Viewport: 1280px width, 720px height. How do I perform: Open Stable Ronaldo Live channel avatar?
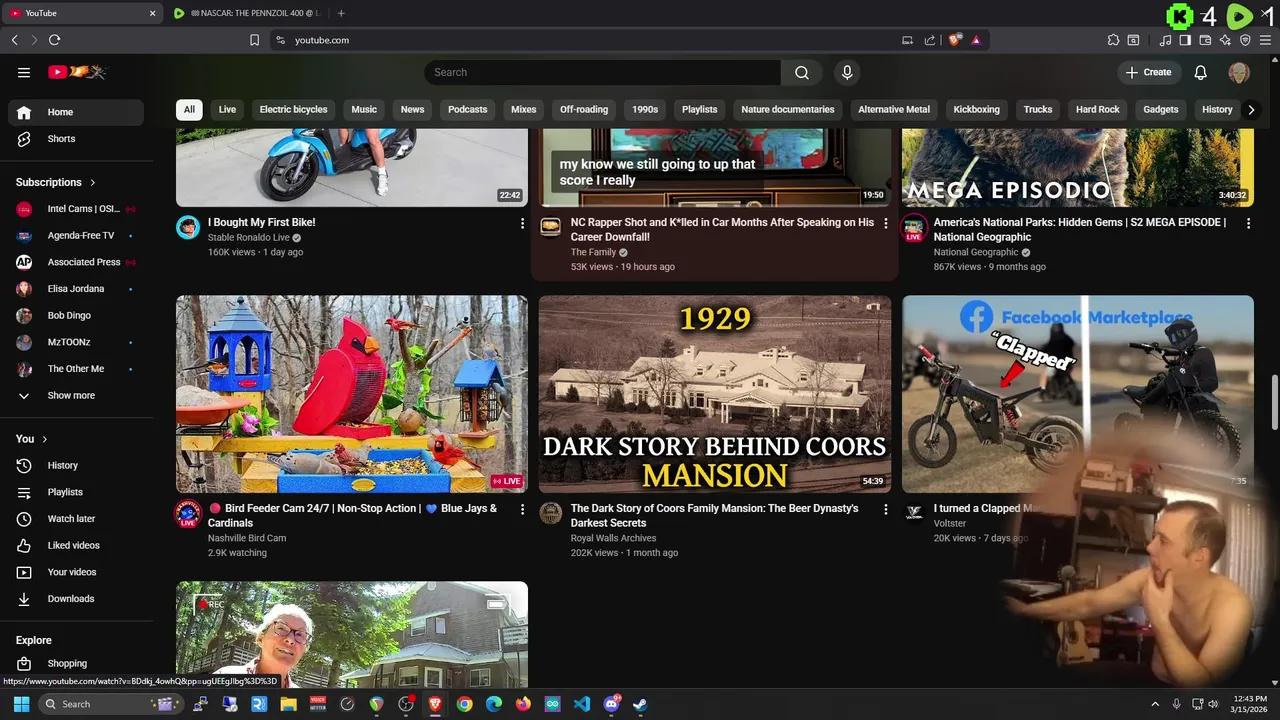coord(188,228)
